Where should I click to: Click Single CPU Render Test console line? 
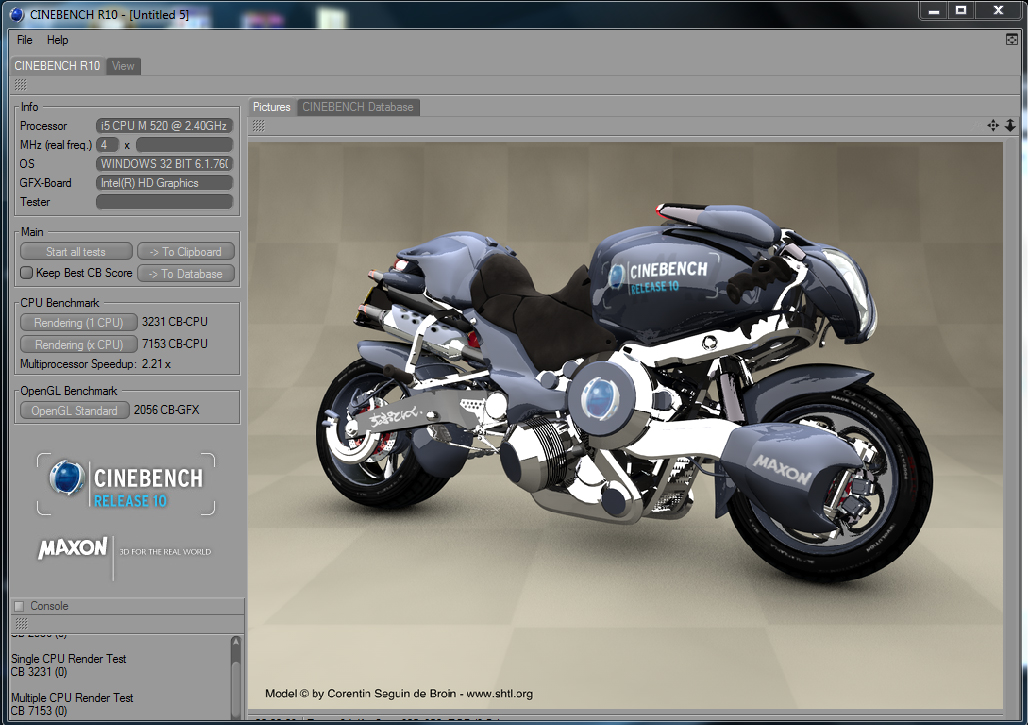[68, 659]
